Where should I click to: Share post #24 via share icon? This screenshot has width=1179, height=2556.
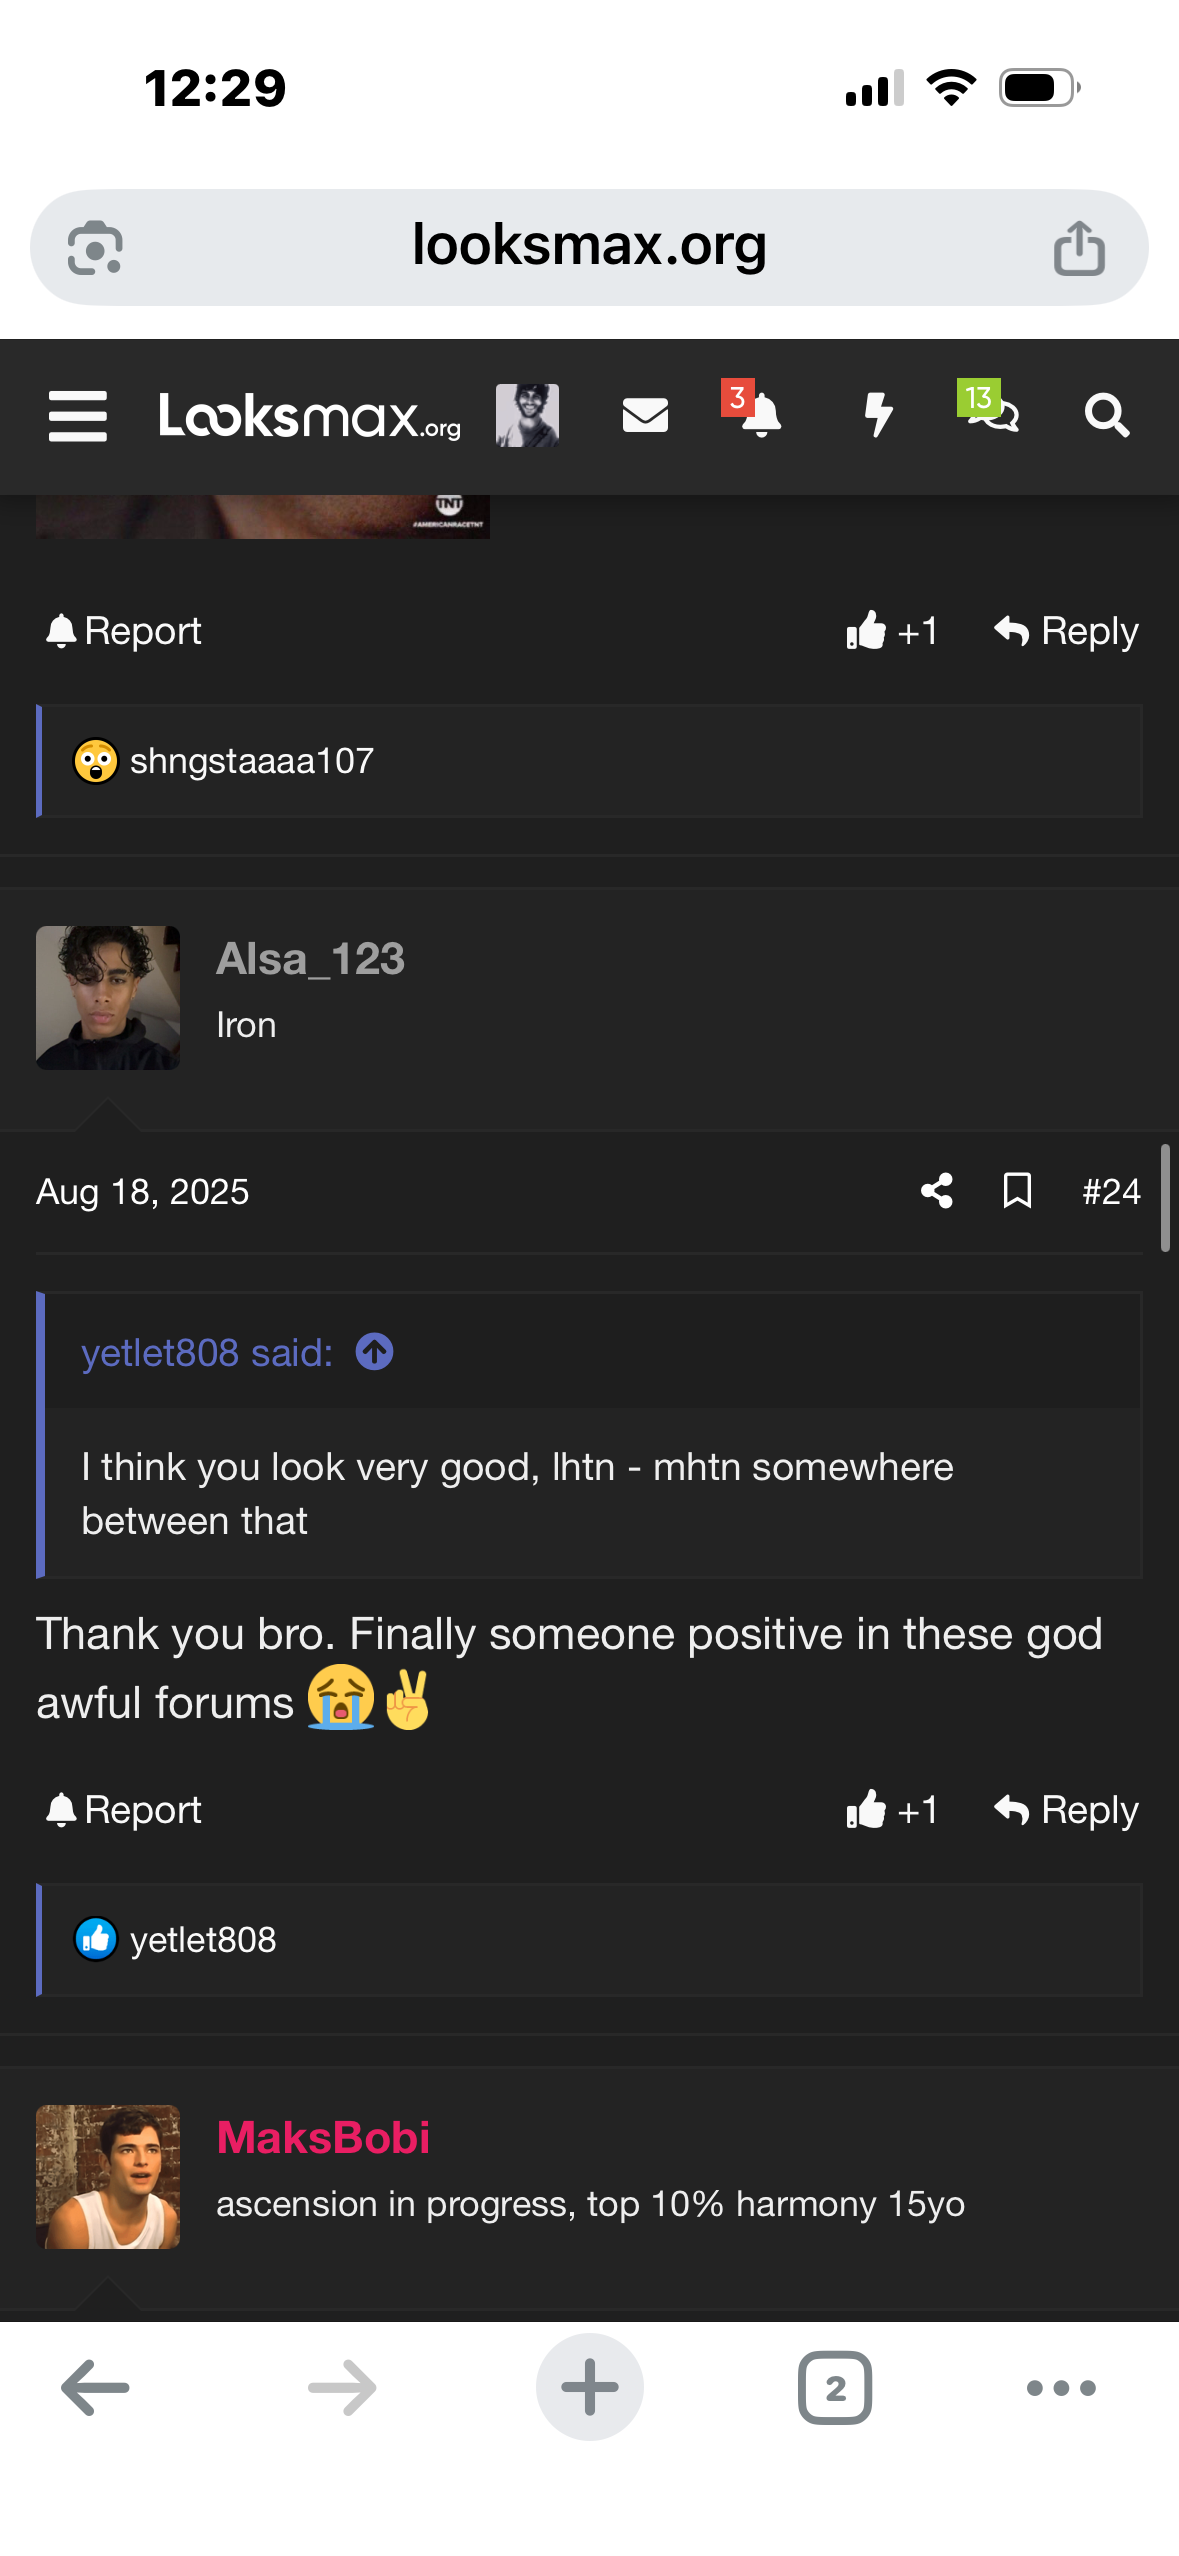pos(937,1191)
